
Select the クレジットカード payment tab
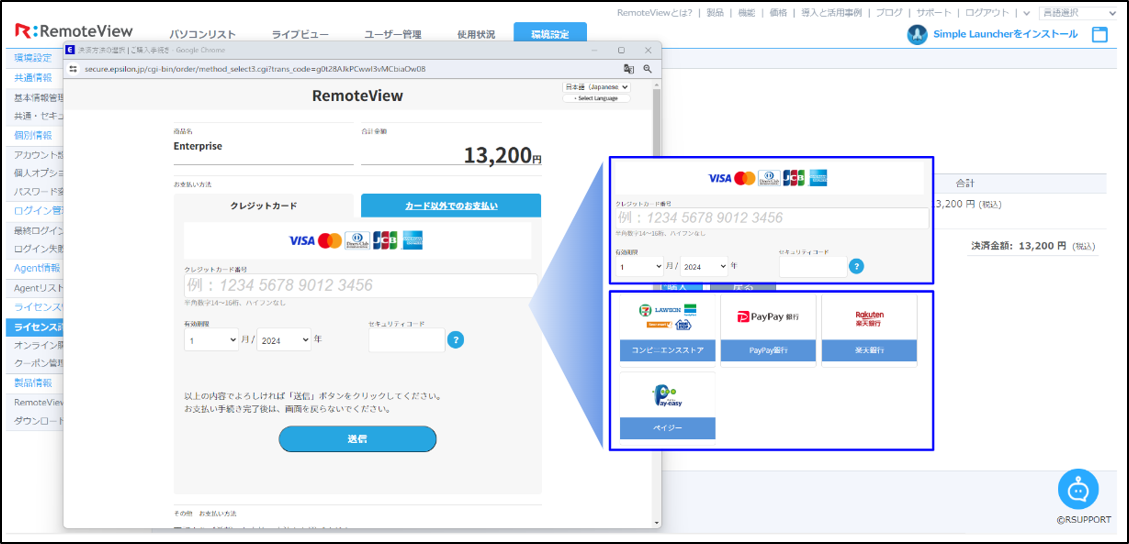(x=264, y=205)
